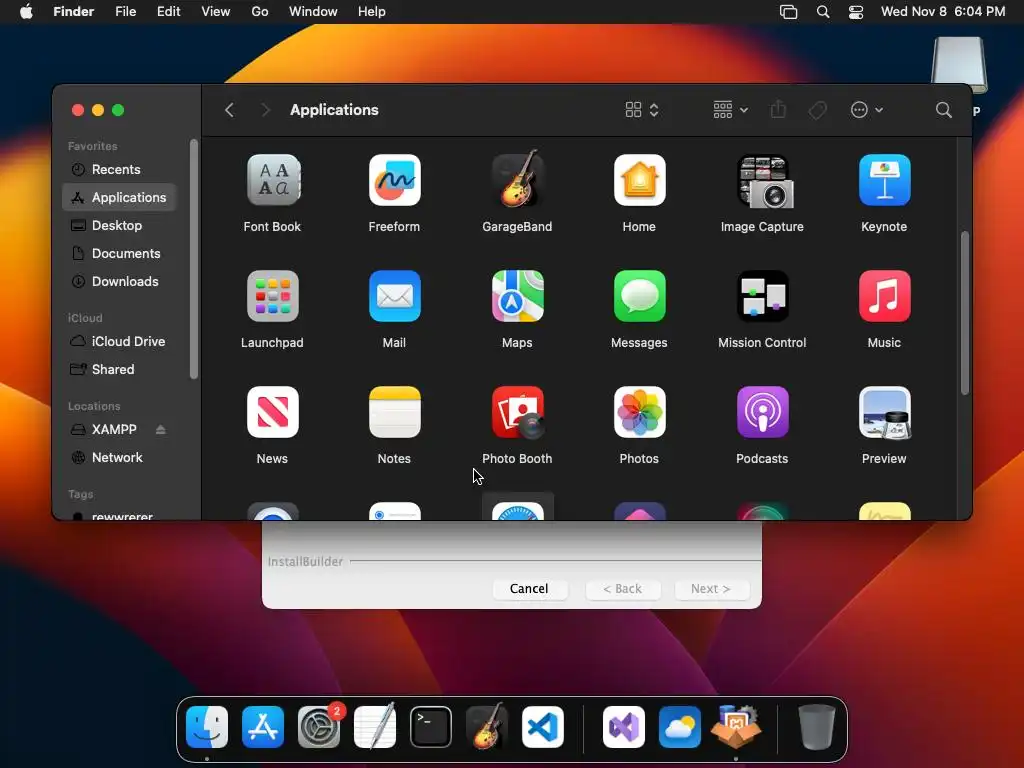Go forward with the right chevron
This screenshot has width=1024, height=768.
[x=265, y=110]
